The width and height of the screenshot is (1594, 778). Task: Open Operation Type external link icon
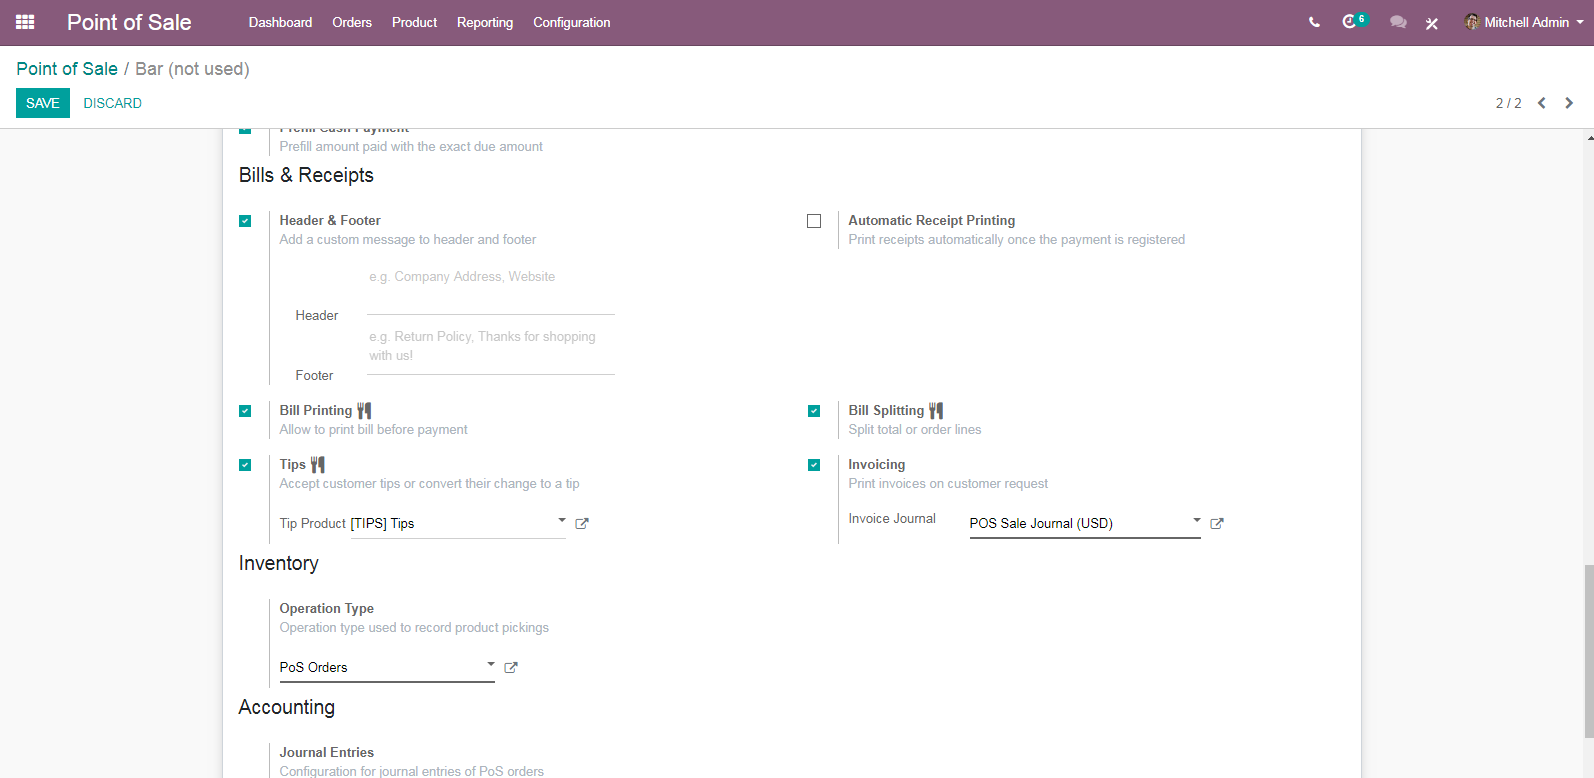(x=511, y=667)
